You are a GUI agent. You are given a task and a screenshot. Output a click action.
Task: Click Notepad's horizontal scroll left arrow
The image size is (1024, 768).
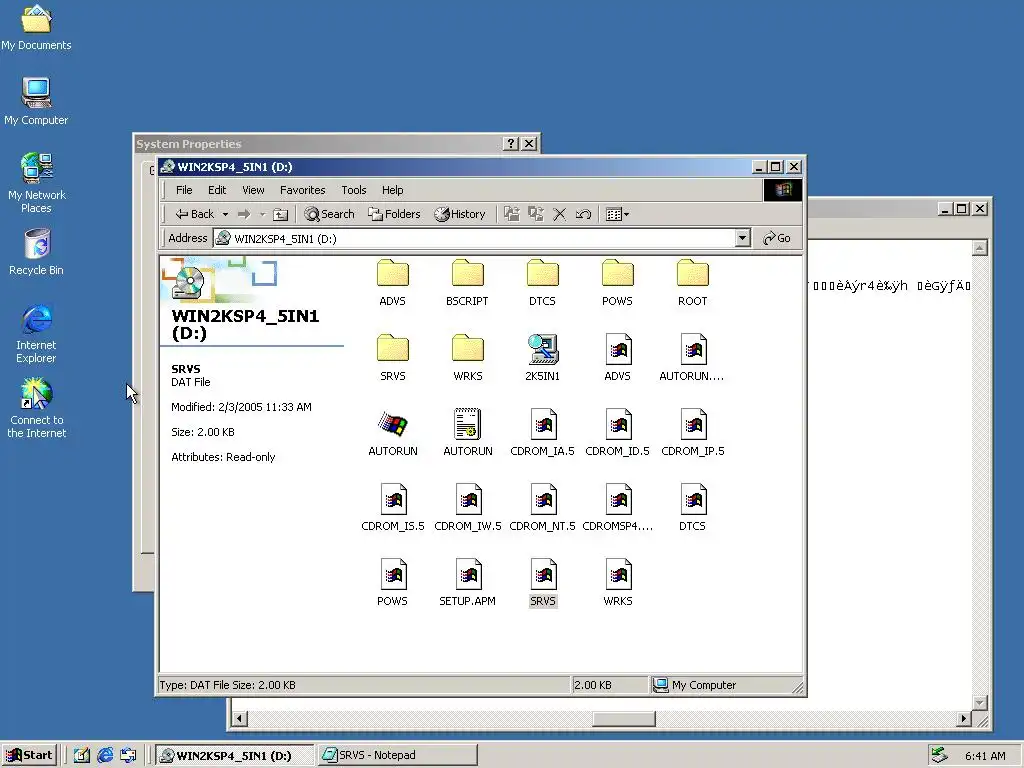coord(240,719)
